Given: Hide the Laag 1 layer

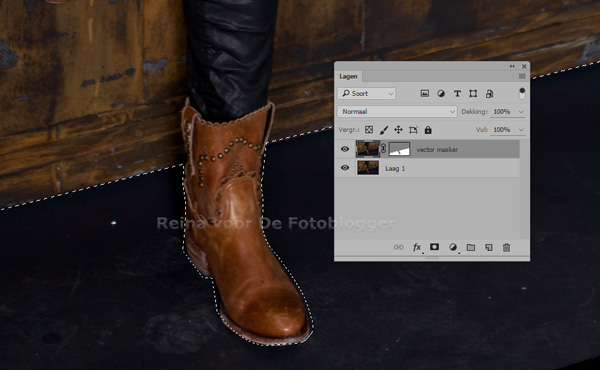Looking at the screenshot, I should (x=345, y=168).
